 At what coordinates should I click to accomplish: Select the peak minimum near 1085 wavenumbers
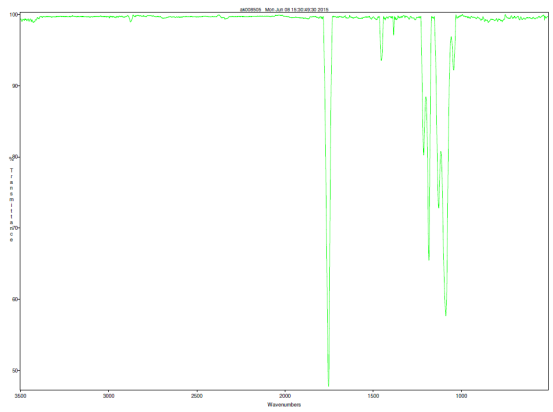coord(446,314)
